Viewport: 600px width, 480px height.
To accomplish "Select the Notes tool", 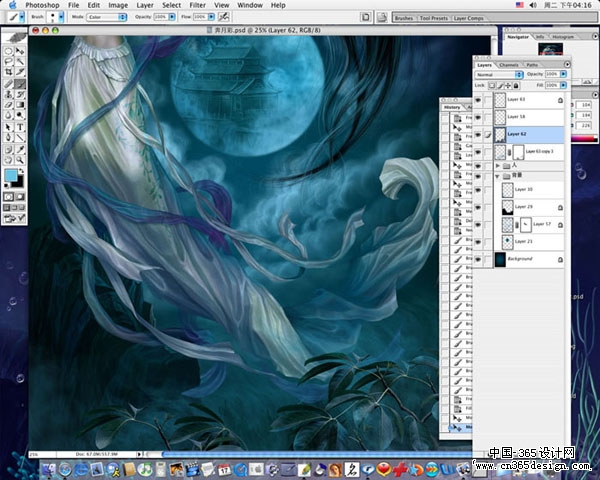I will (x=8, y=150).
